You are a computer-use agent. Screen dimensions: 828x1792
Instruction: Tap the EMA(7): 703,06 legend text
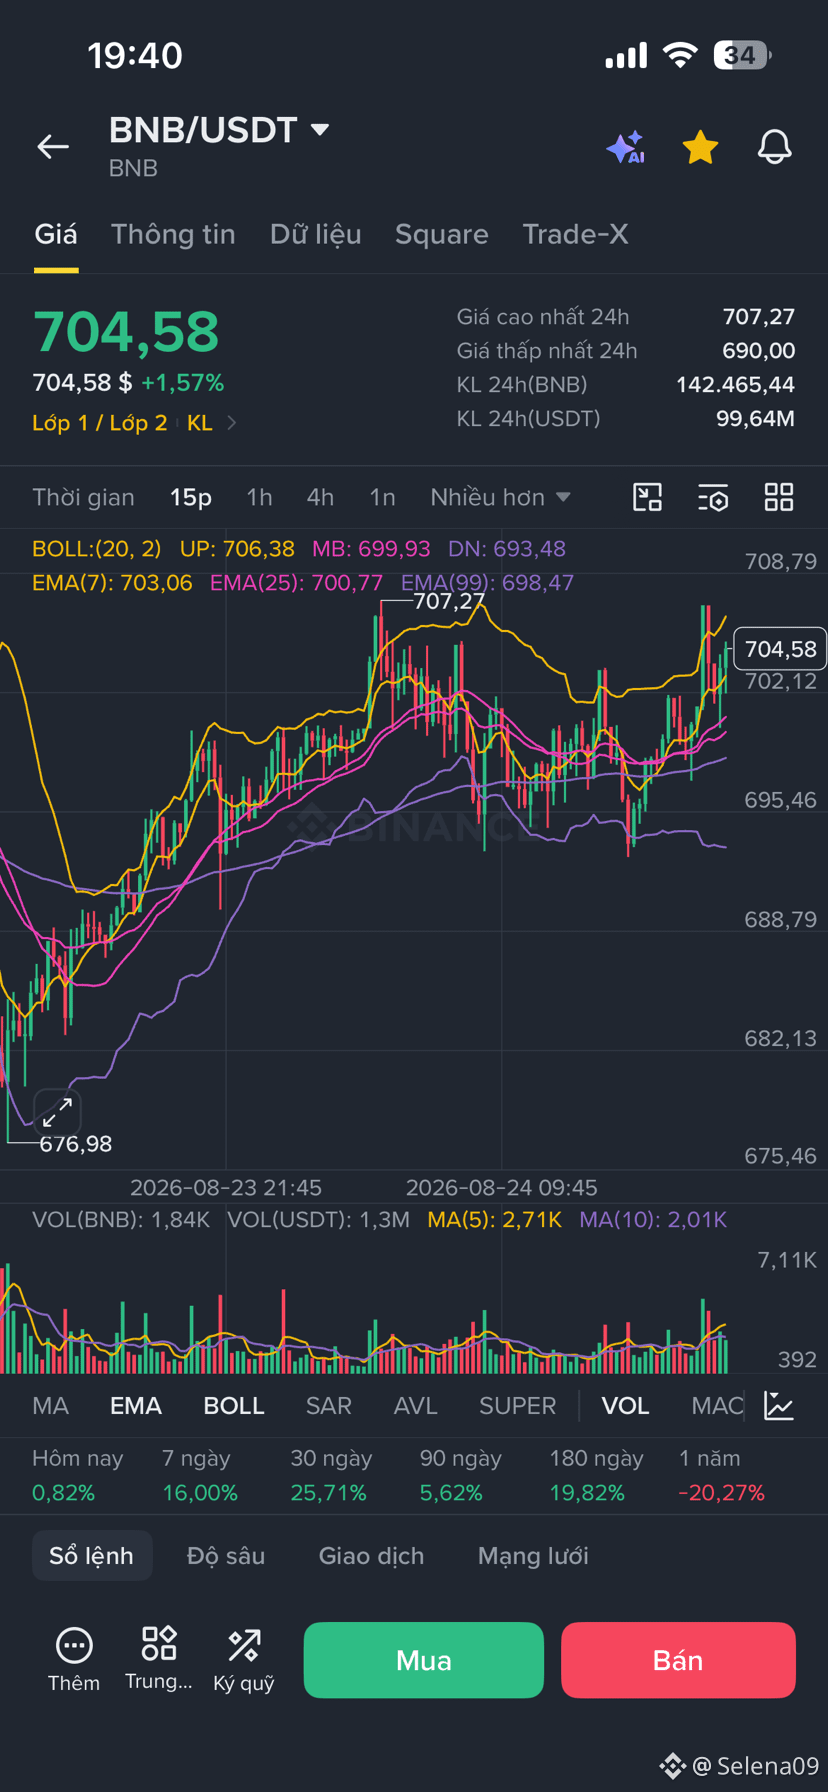112,582
